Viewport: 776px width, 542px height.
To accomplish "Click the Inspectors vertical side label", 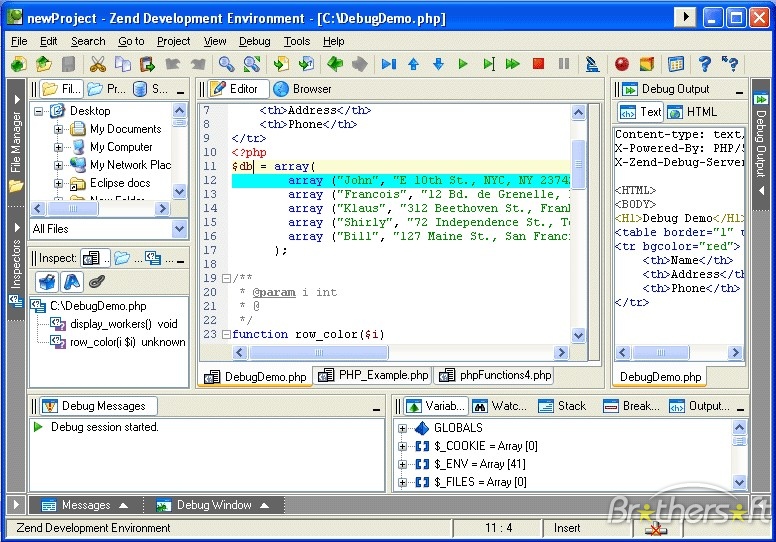I will click(16, 265).
